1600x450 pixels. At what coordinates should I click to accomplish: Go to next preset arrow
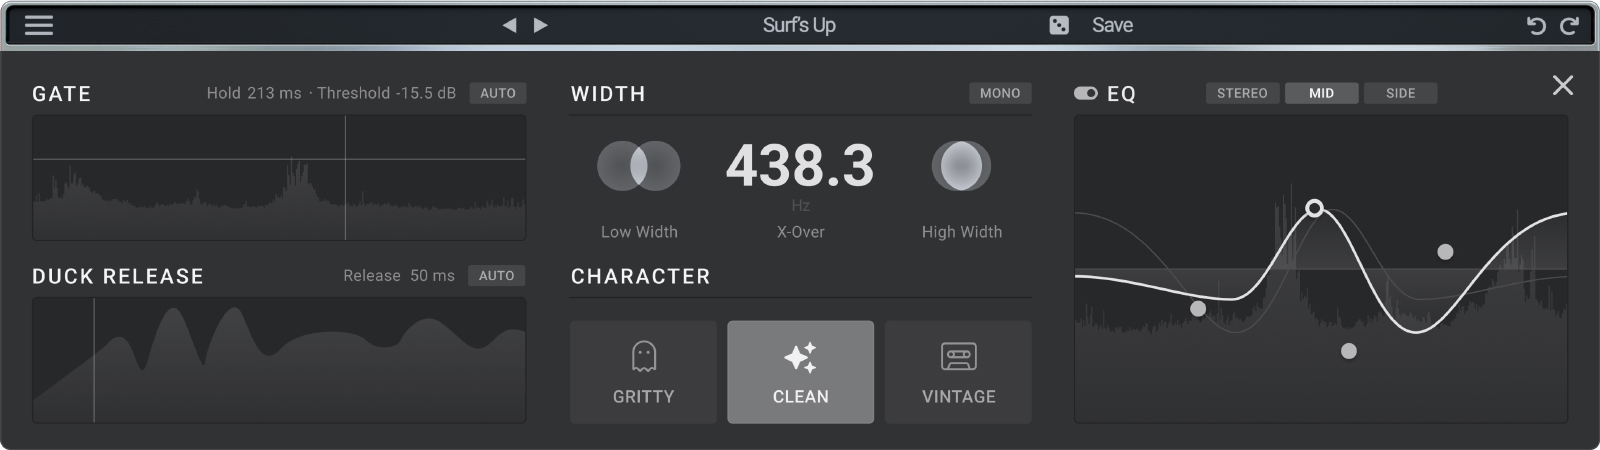[x=541, y=25]
